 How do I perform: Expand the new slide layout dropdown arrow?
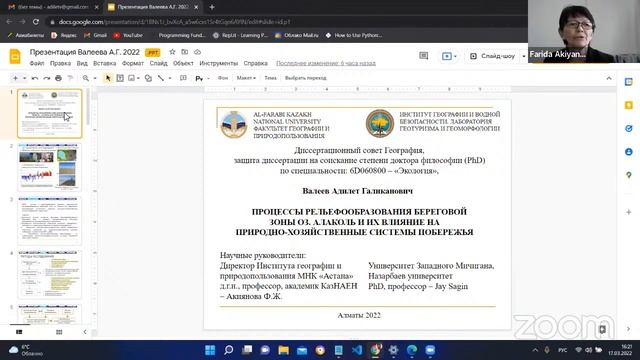coord(24,78)
